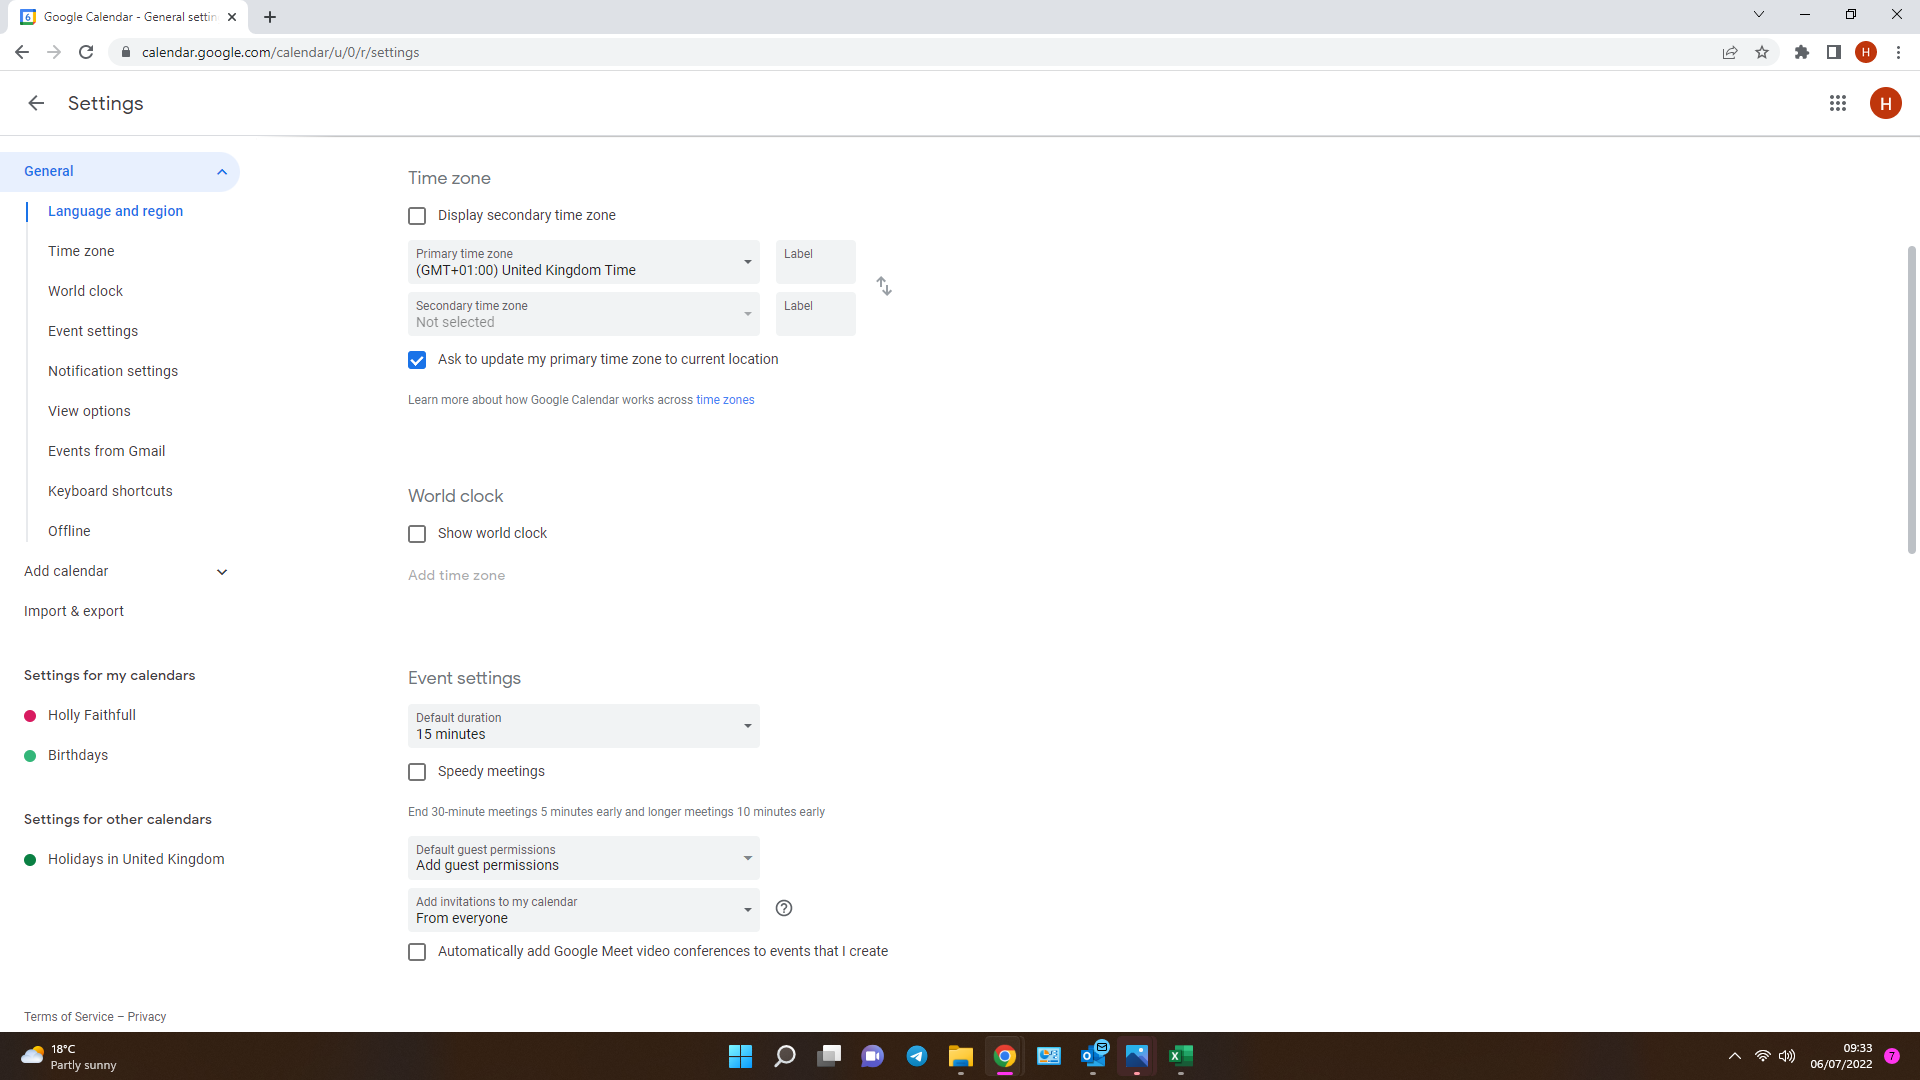Image resolution: width=1920 pixels, height=1080 pixels.
Task: Open Events from Gmail section
Action: 107,451
